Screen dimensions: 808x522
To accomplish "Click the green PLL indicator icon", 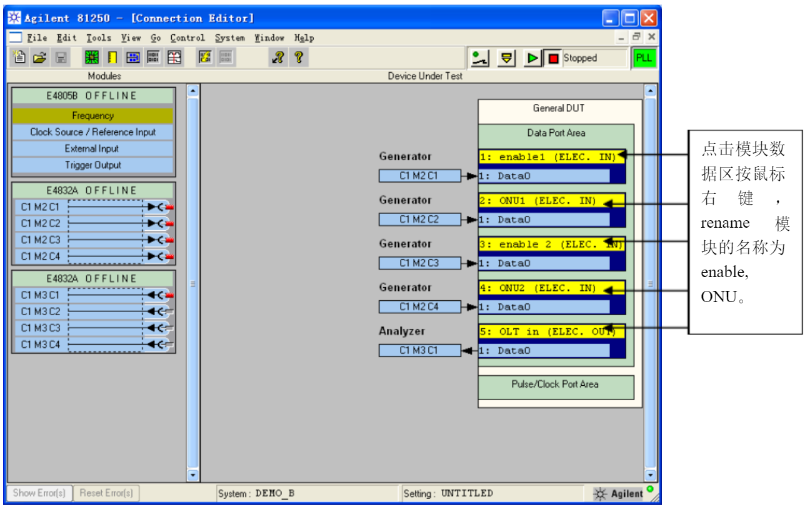I will 644,58.
